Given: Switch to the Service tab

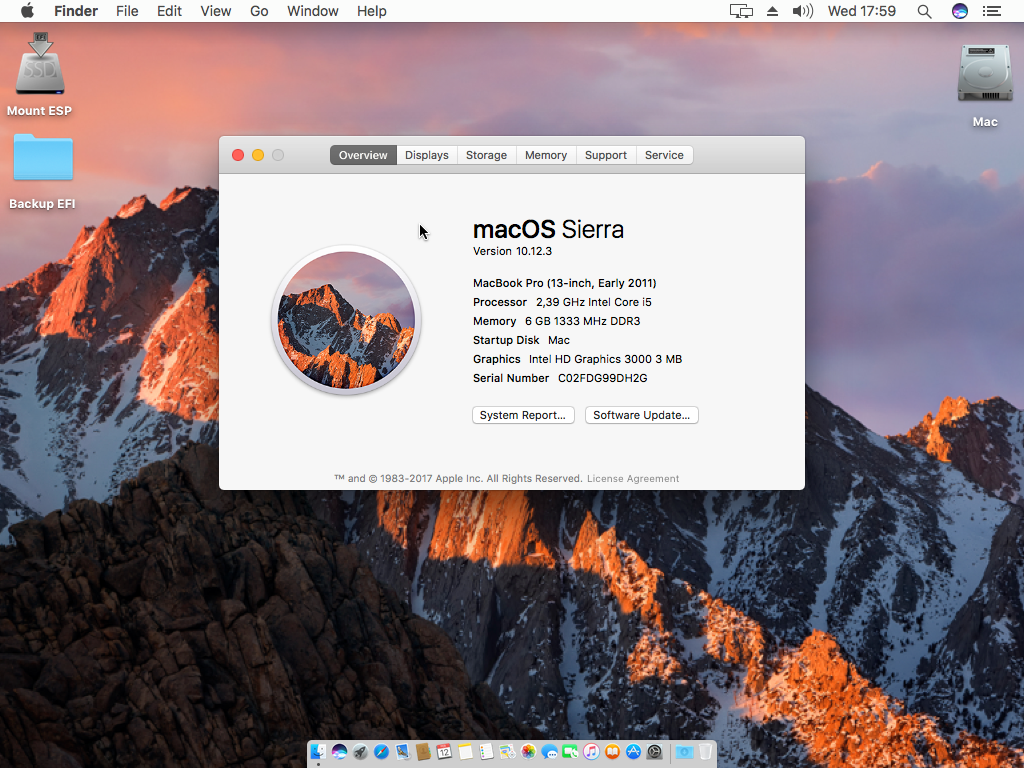Looking at the screenshot, I should pos(664,155).
